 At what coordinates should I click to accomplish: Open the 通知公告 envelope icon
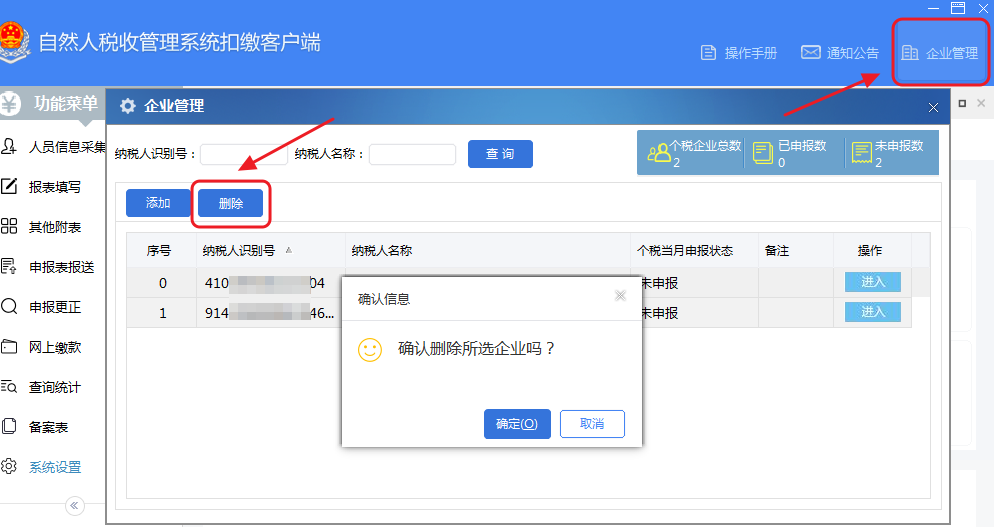[811, 52]
